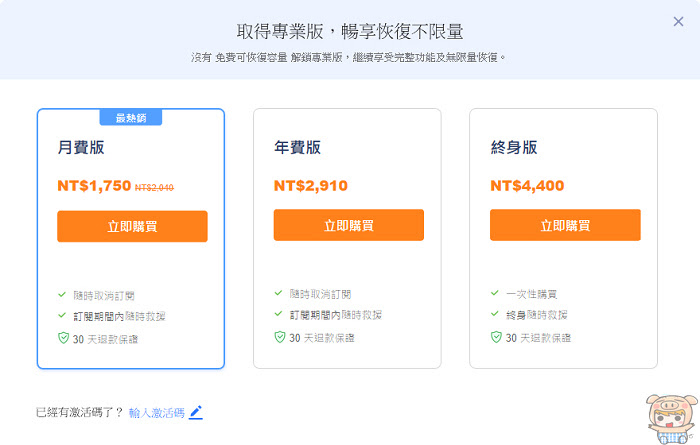Buy the monthly plan (月費版) now
The width and height of the screenshot is (700, 445).
[x=132, y=226]
